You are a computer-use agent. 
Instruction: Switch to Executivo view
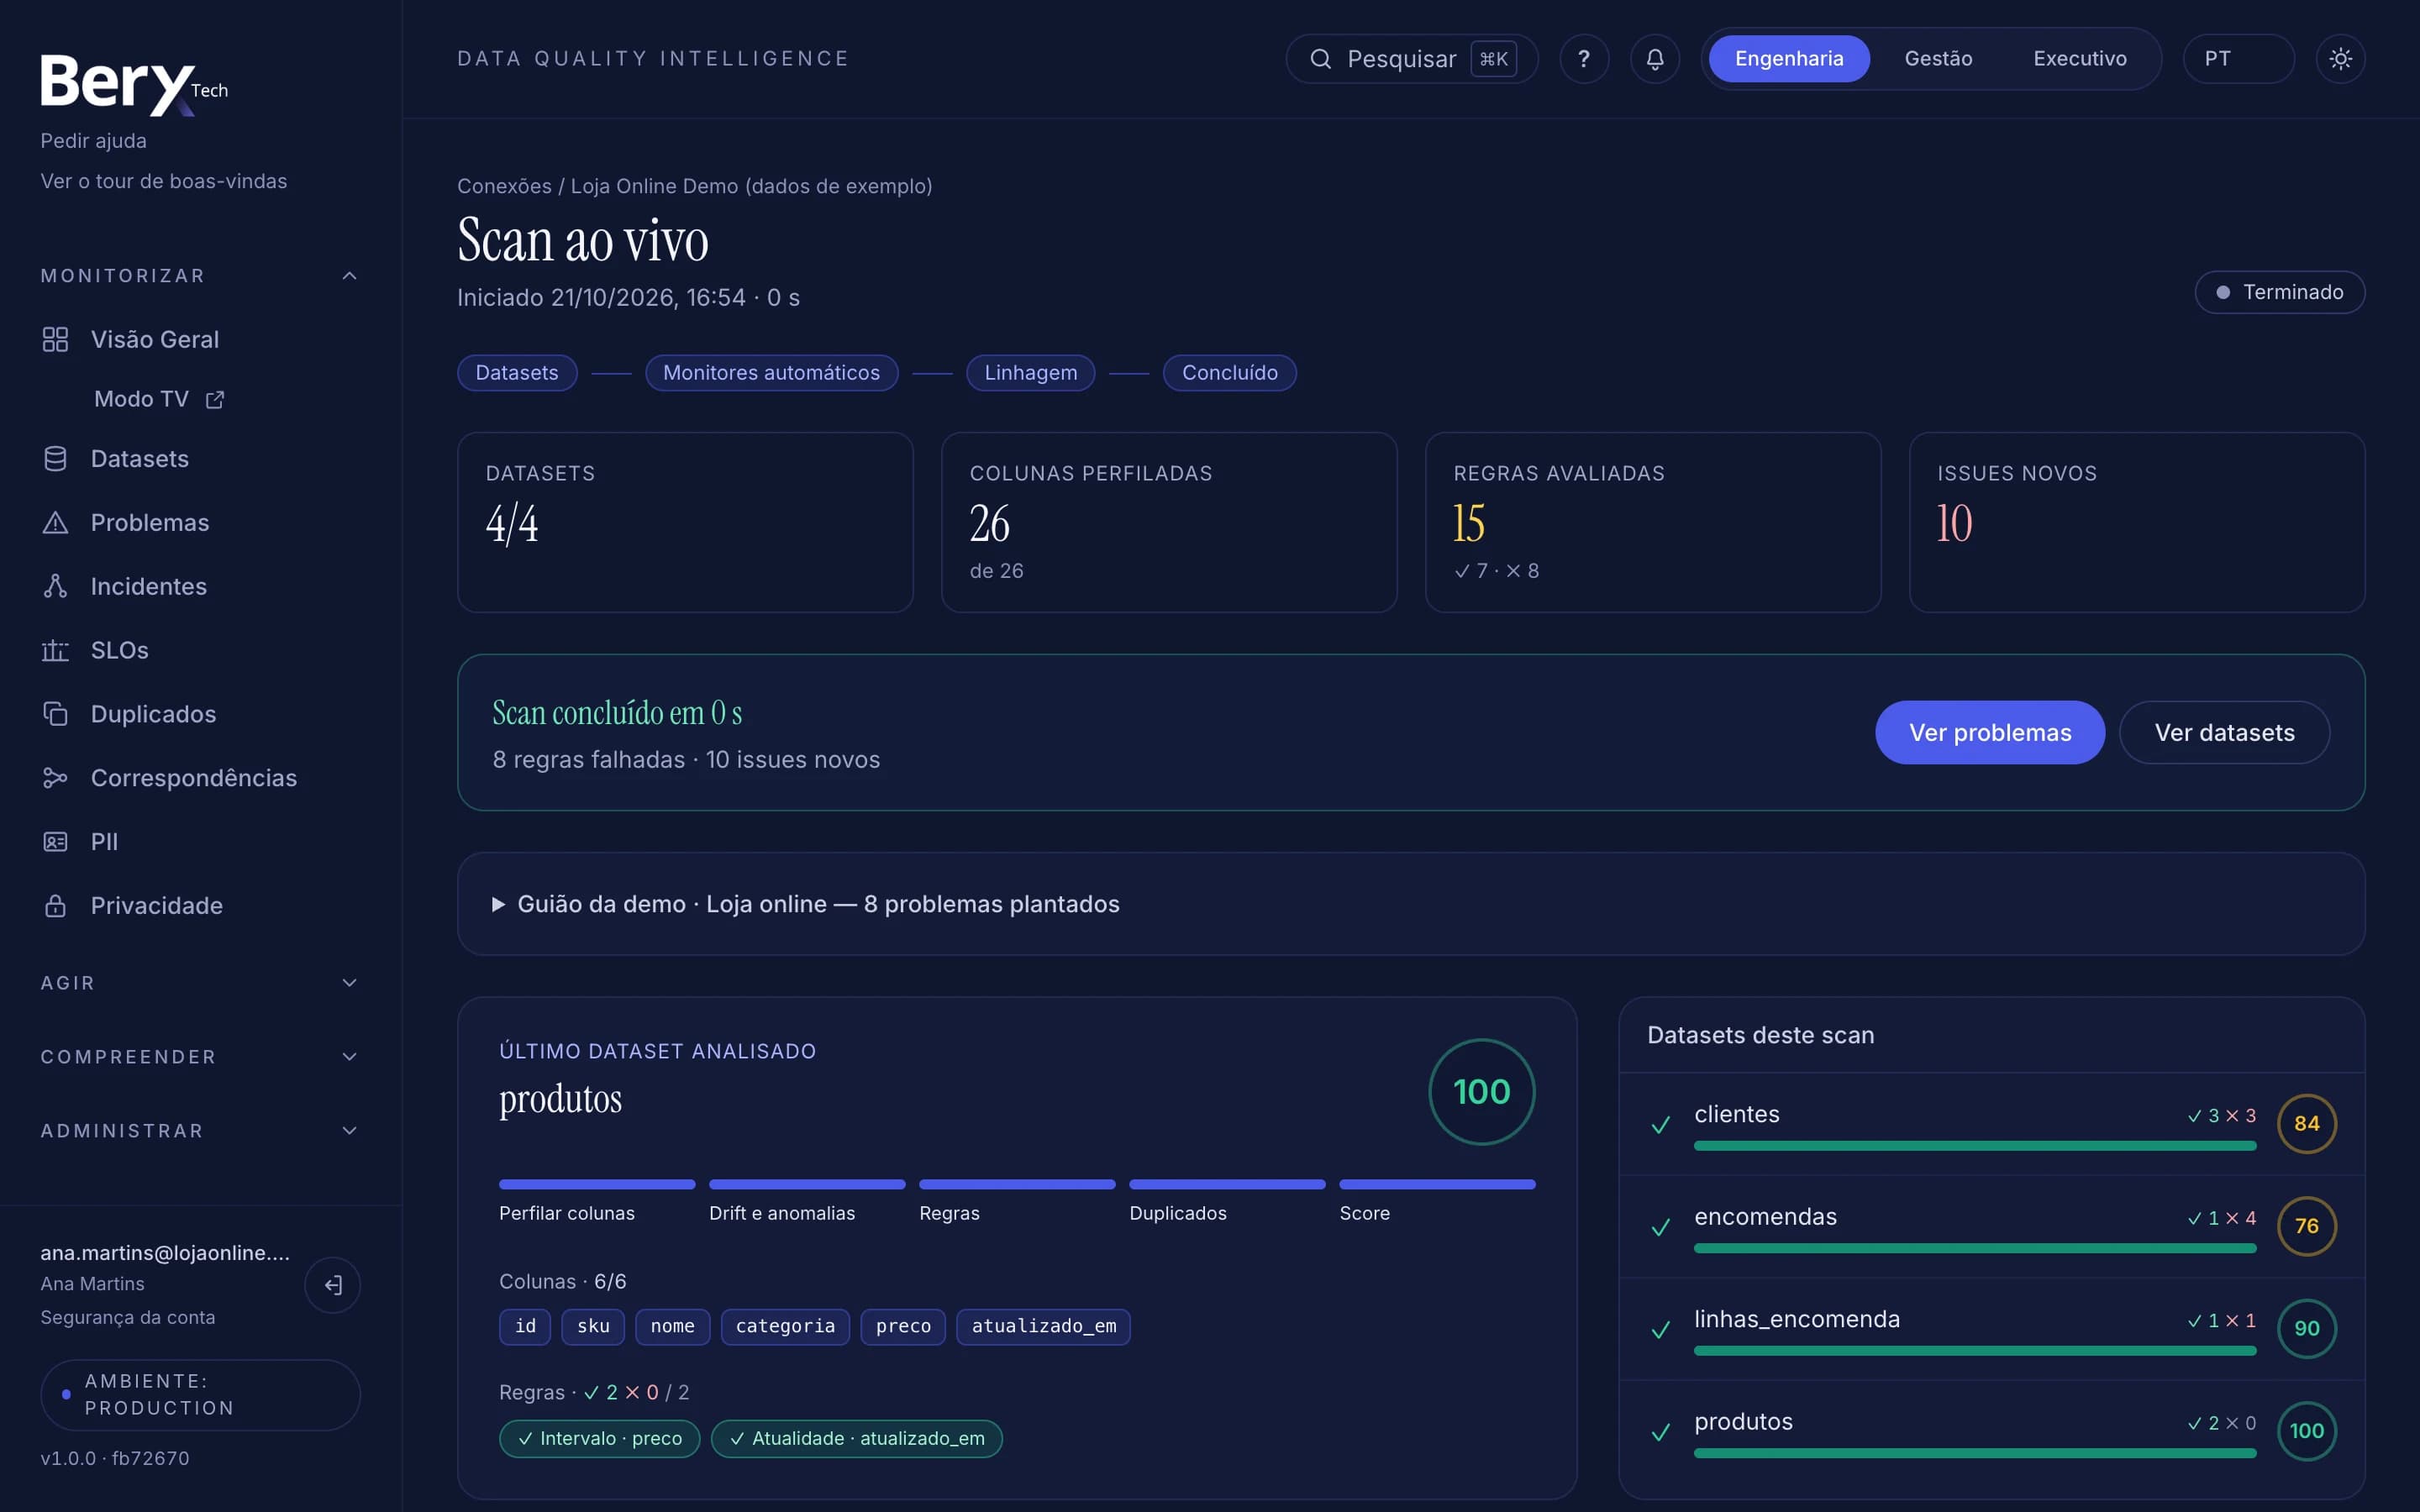coord(2080,59)
